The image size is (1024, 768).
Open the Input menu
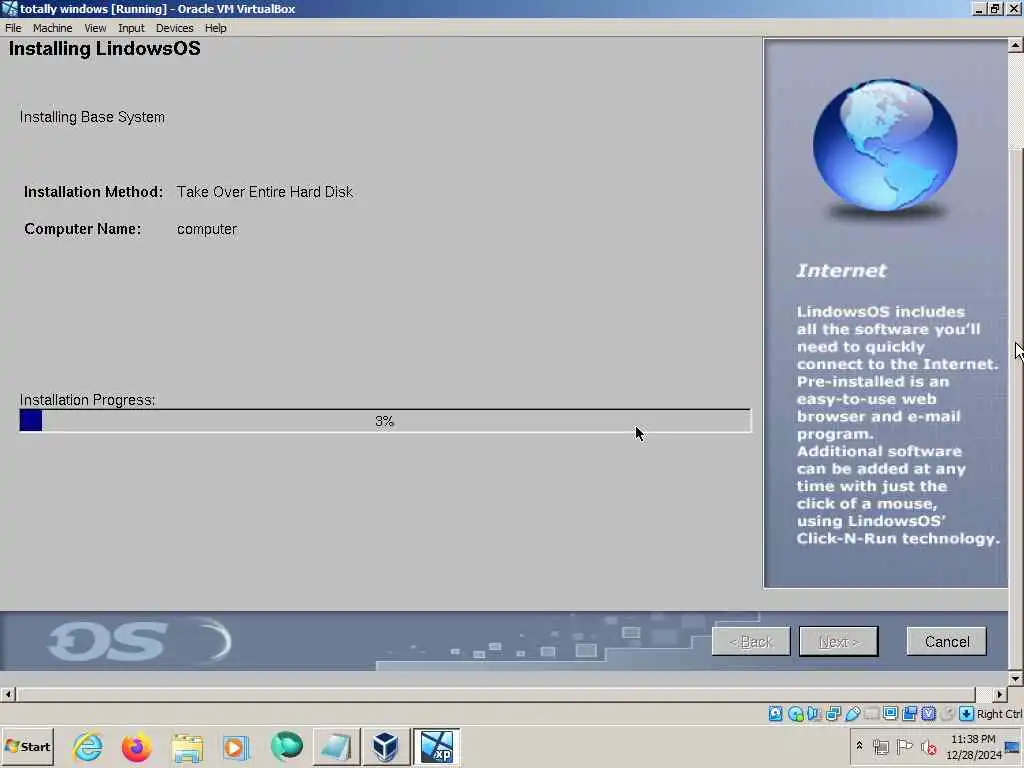click(x=131, y=28)
